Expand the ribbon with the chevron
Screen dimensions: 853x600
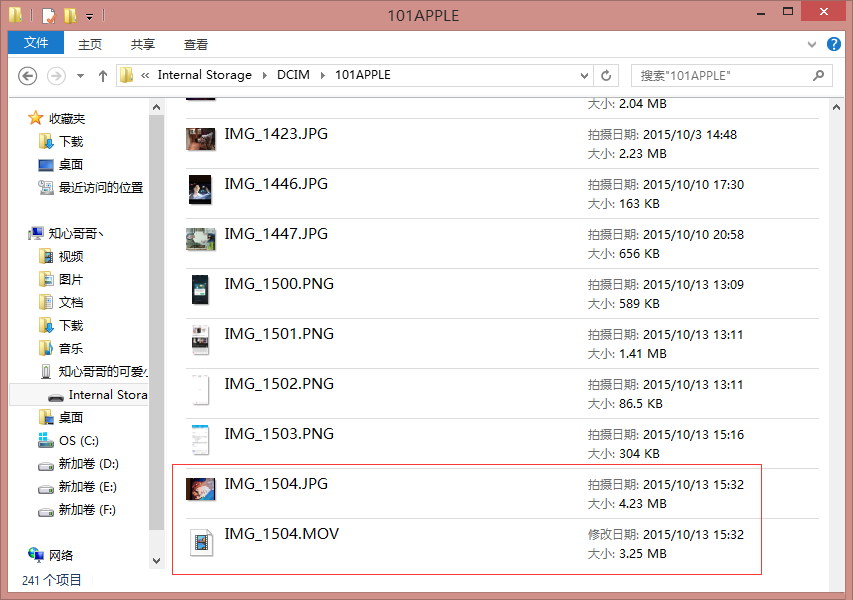pos(812,45)
